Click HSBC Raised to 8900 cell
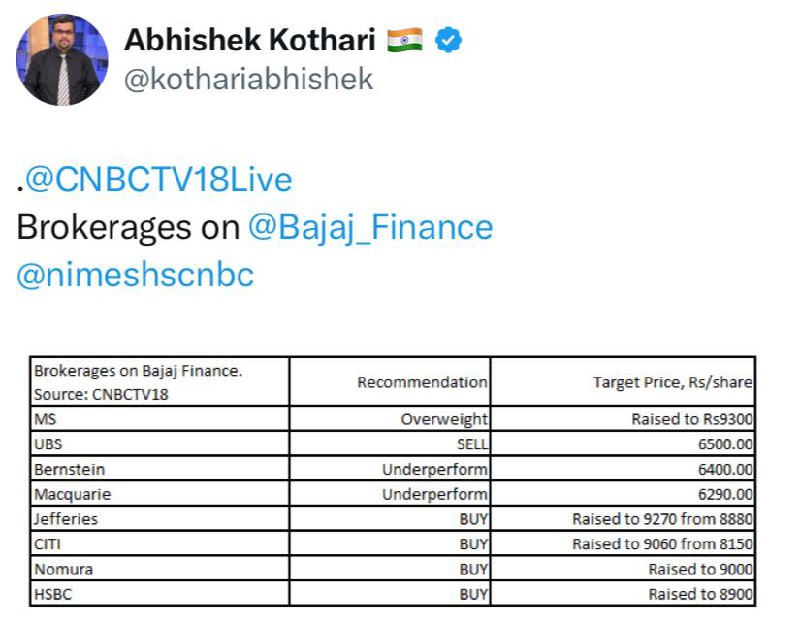Image resolution: width=800 pixels, height=624 pixels. click(x=622, y=594)
